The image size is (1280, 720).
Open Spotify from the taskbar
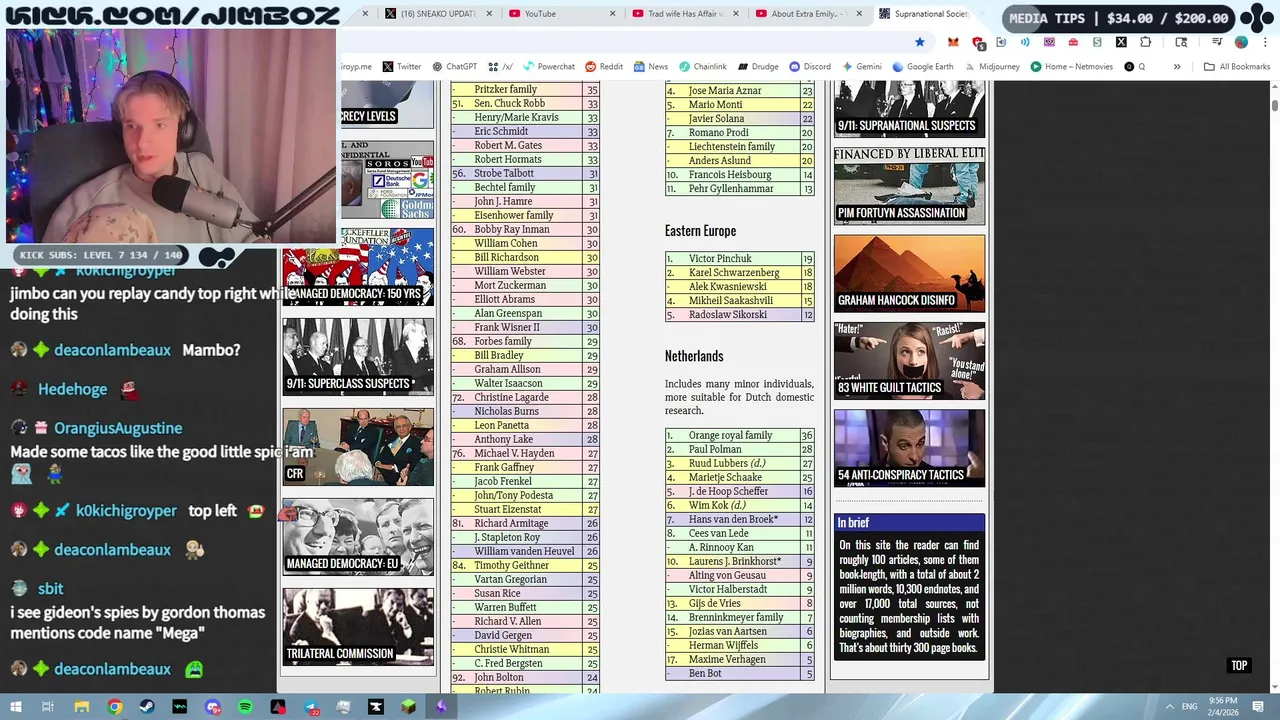pyautogui.click(x=245, y=707)
